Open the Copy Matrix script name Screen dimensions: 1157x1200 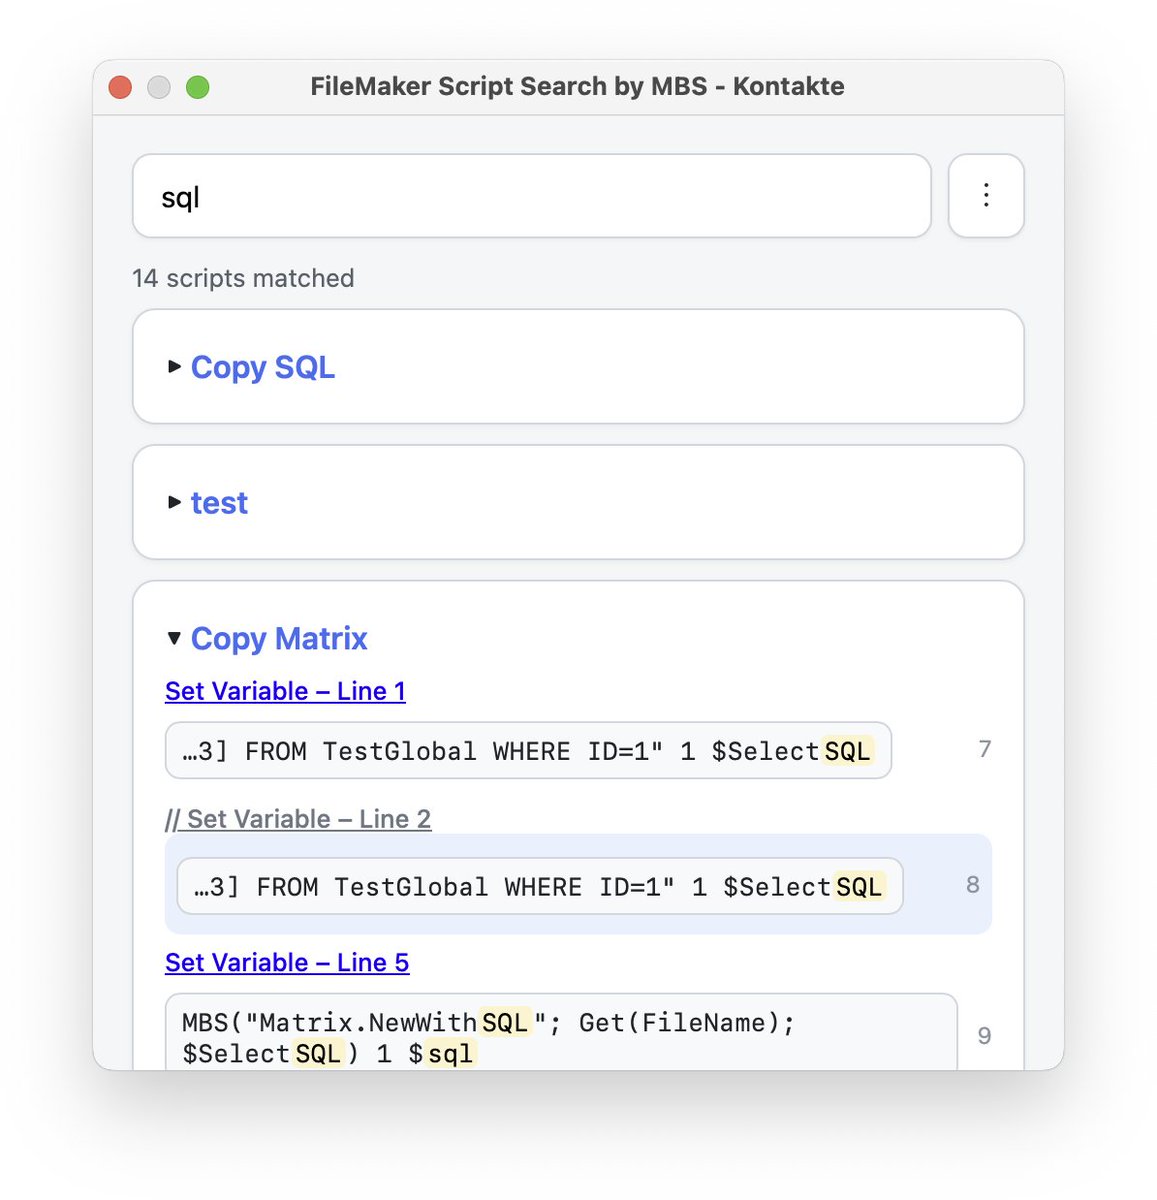(x=279, y=638)
